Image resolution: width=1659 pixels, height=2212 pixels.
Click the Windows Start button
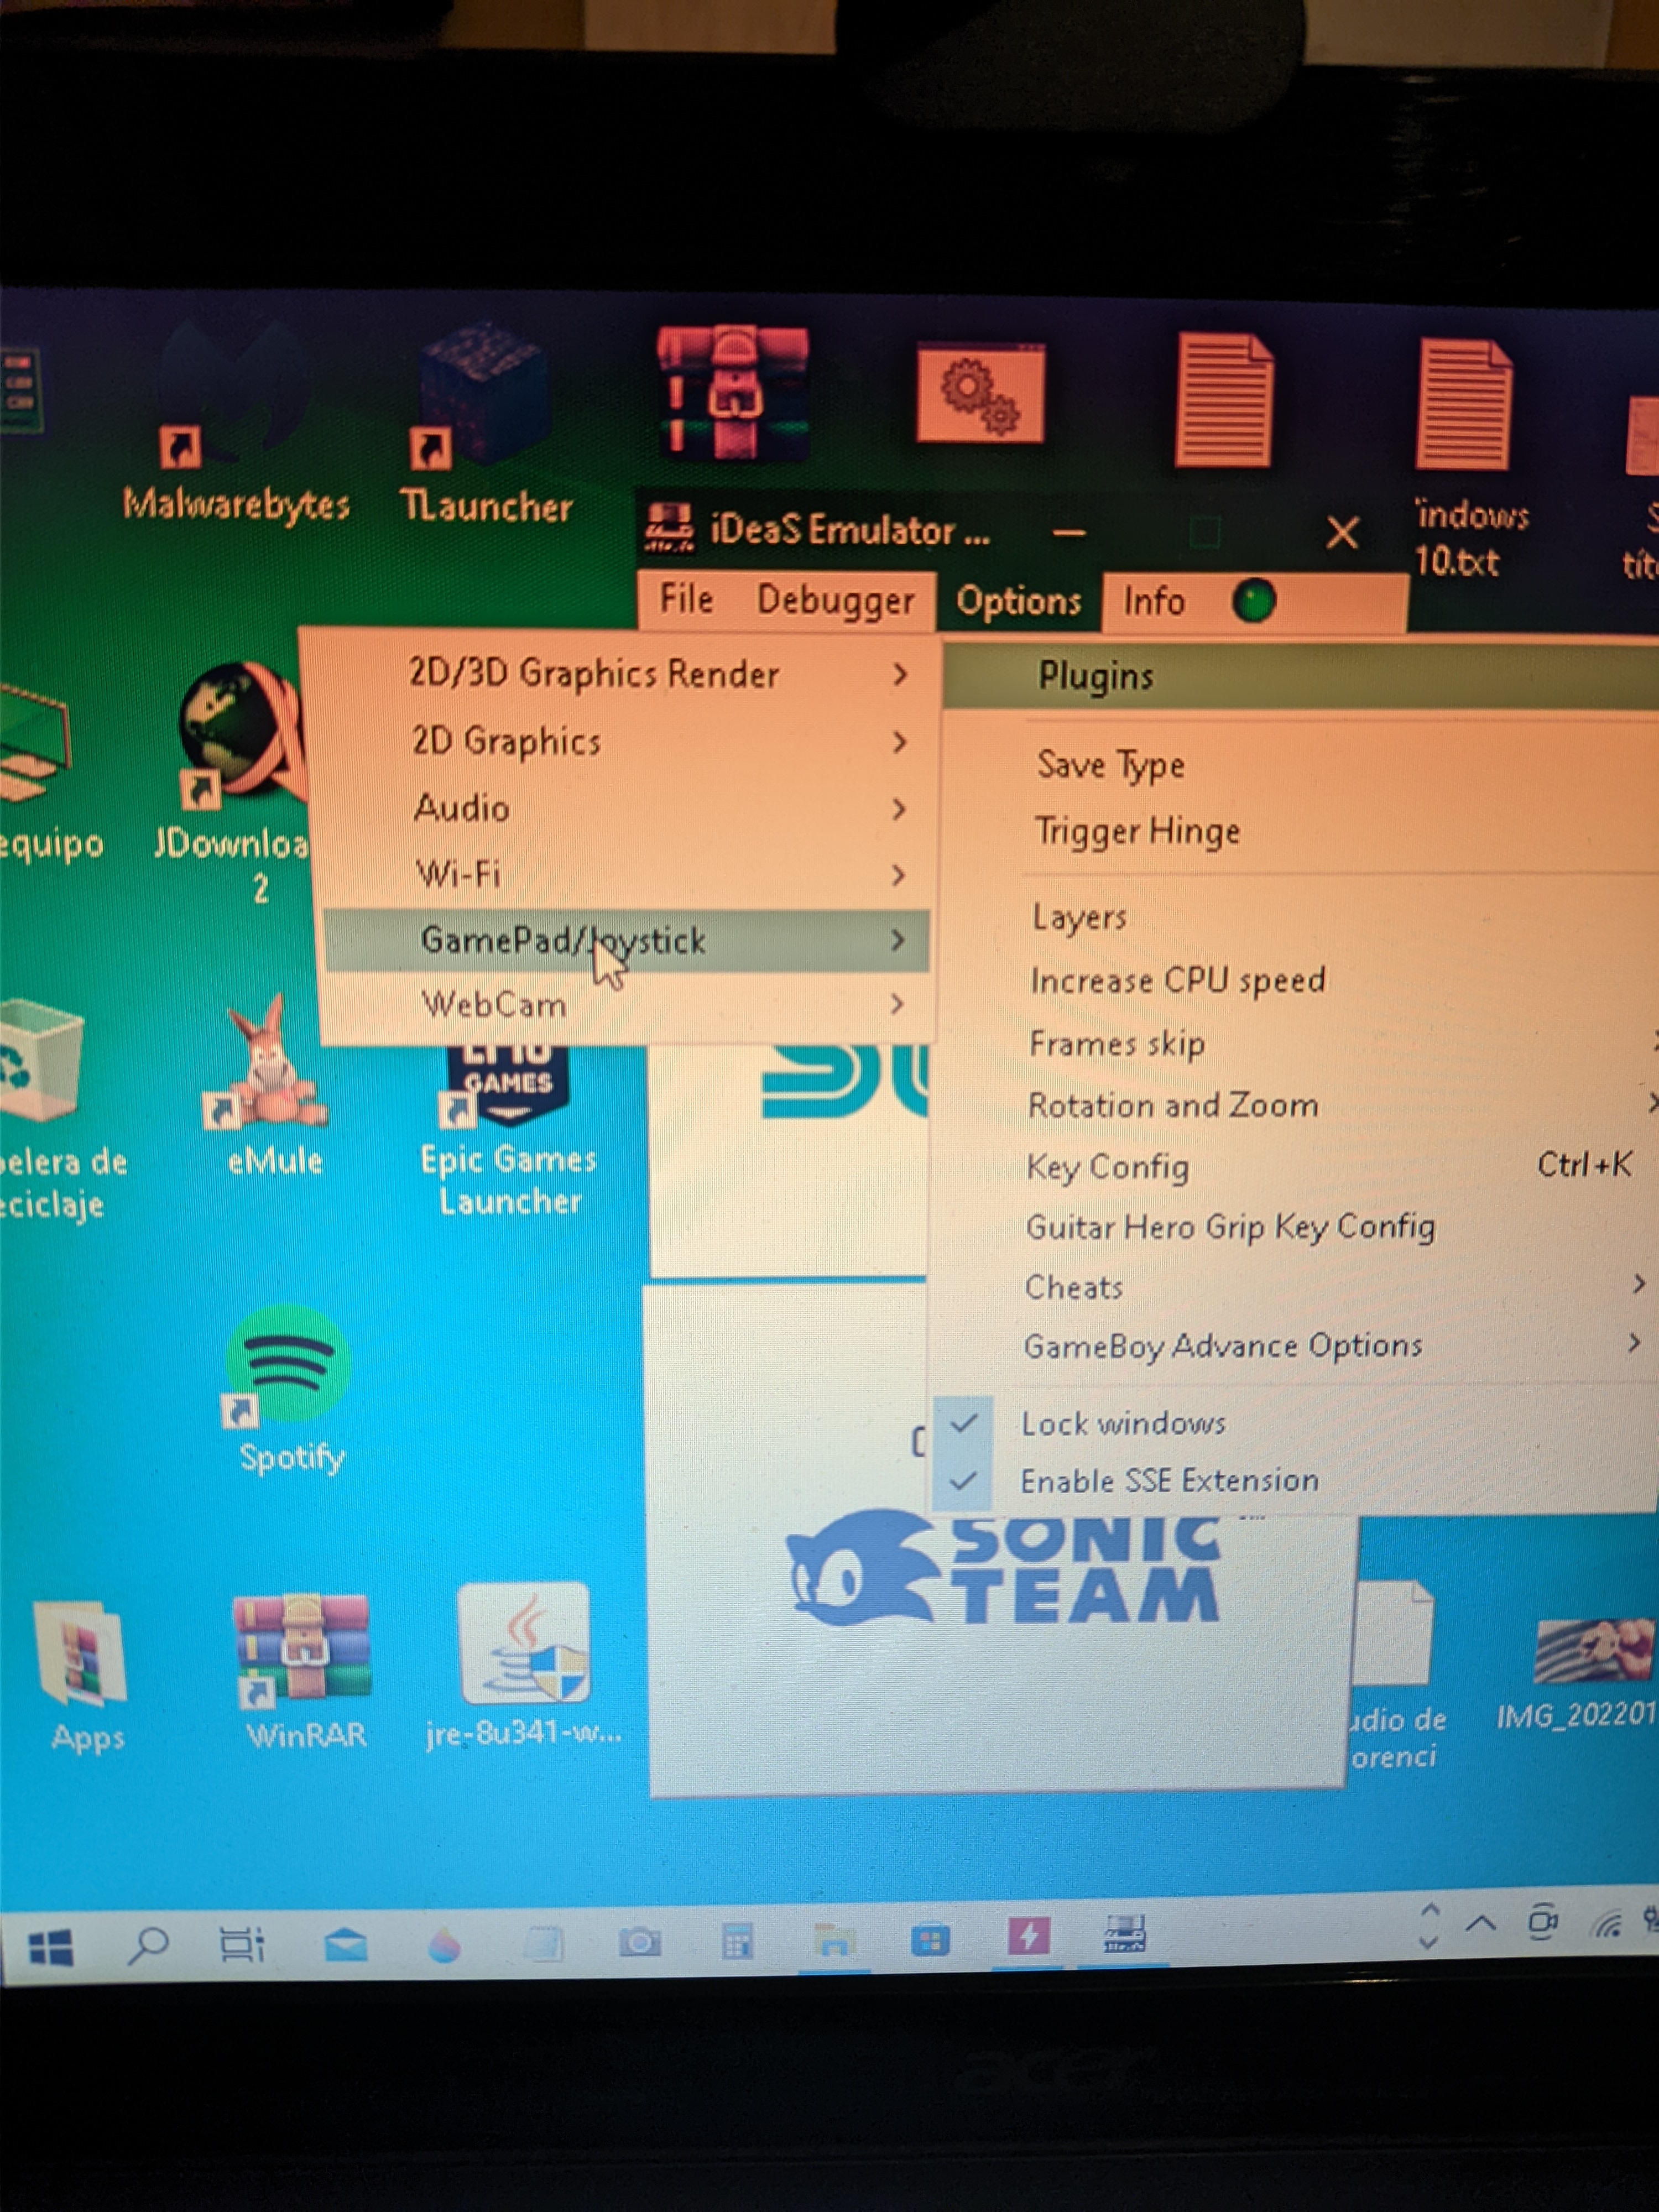[x=50, y=1948]
